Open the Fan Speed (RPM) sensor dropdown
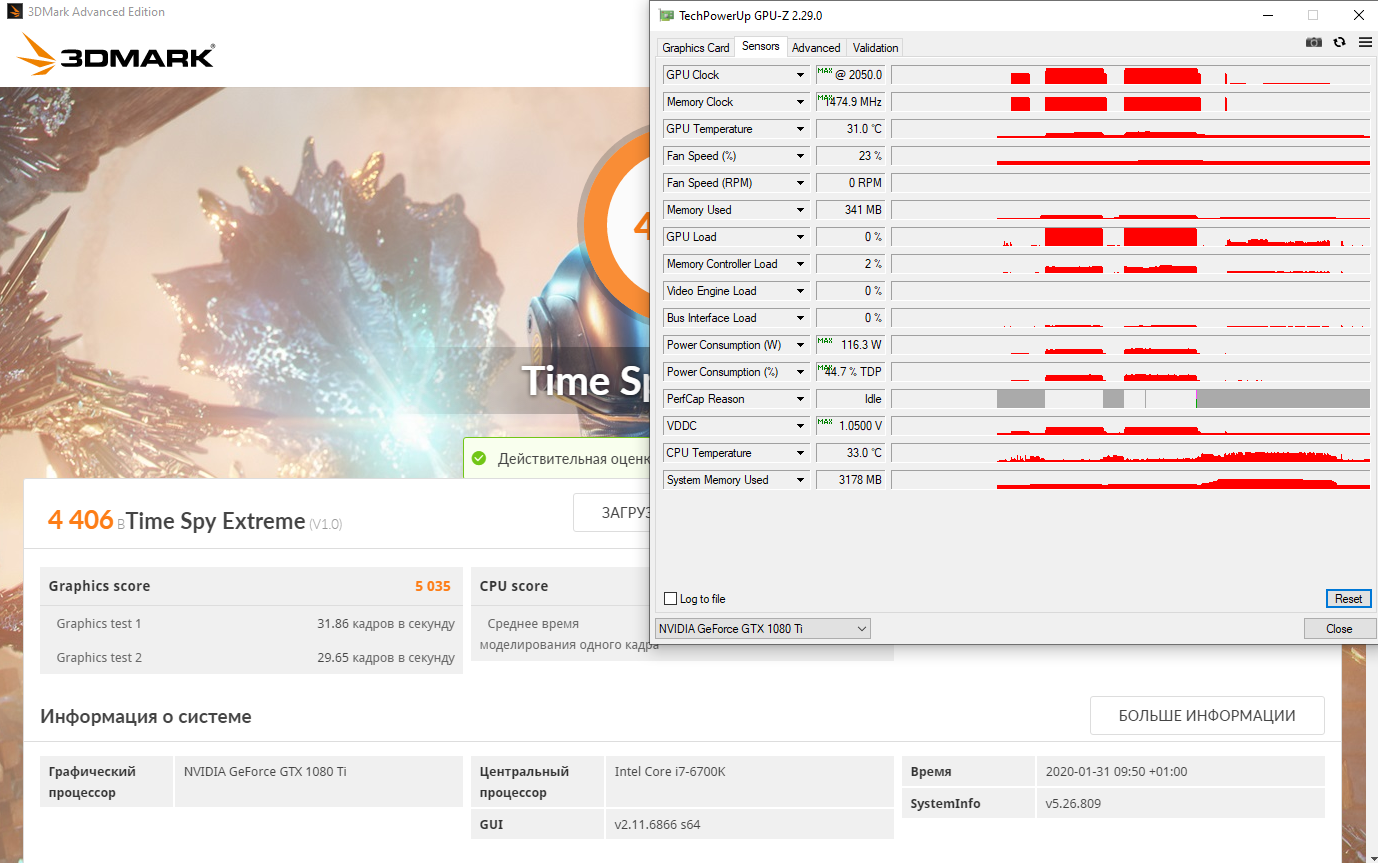 tap(800, 183)
